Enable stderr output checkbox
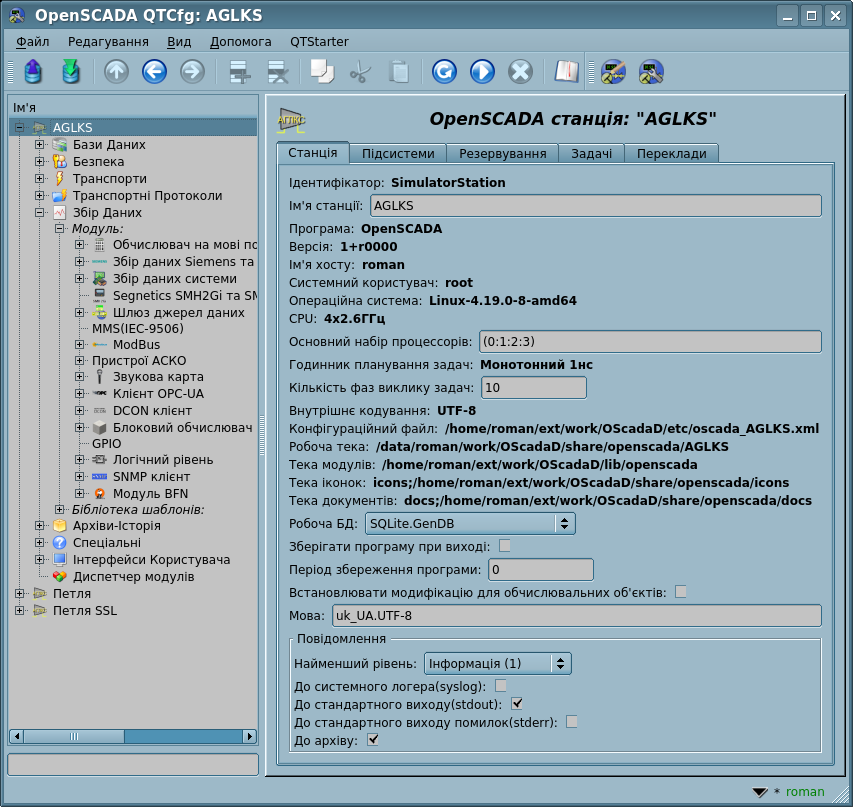This screenshot has height=807, width=853. [x=572, y=722]
